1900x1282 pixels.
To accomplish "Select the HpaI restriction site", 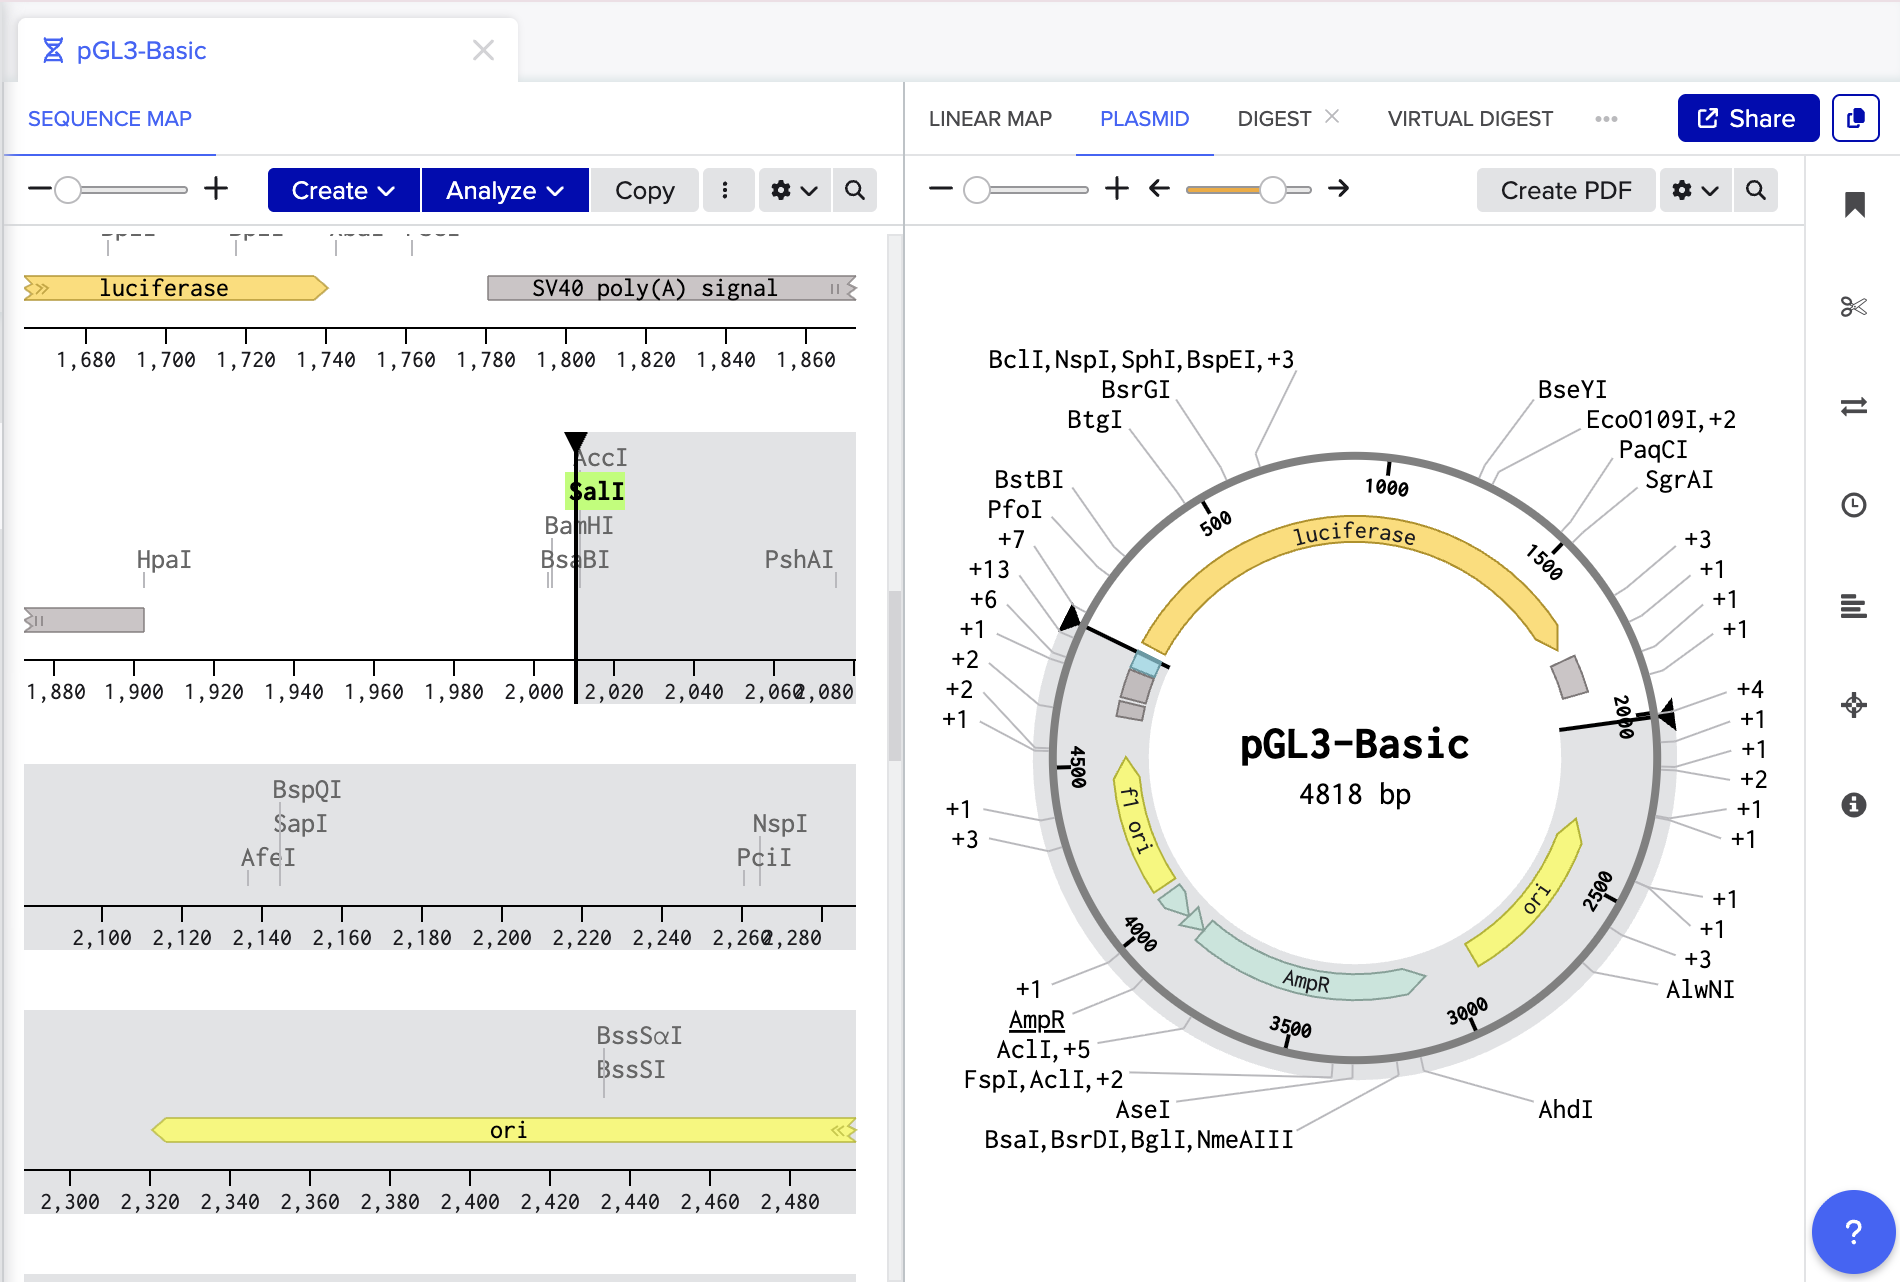I will tap(164, 559).
